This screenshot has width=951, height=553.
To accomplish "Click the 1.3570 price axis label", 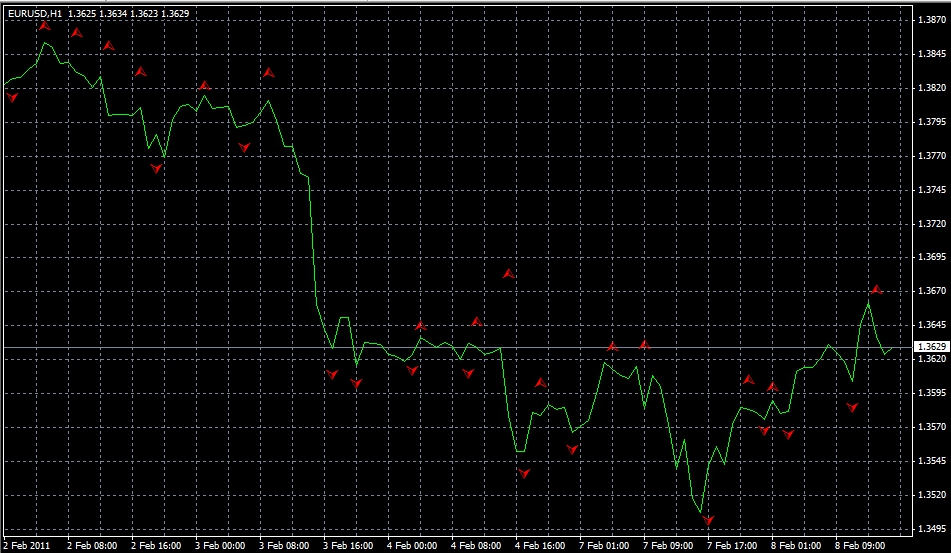I will tap(930, 427).
